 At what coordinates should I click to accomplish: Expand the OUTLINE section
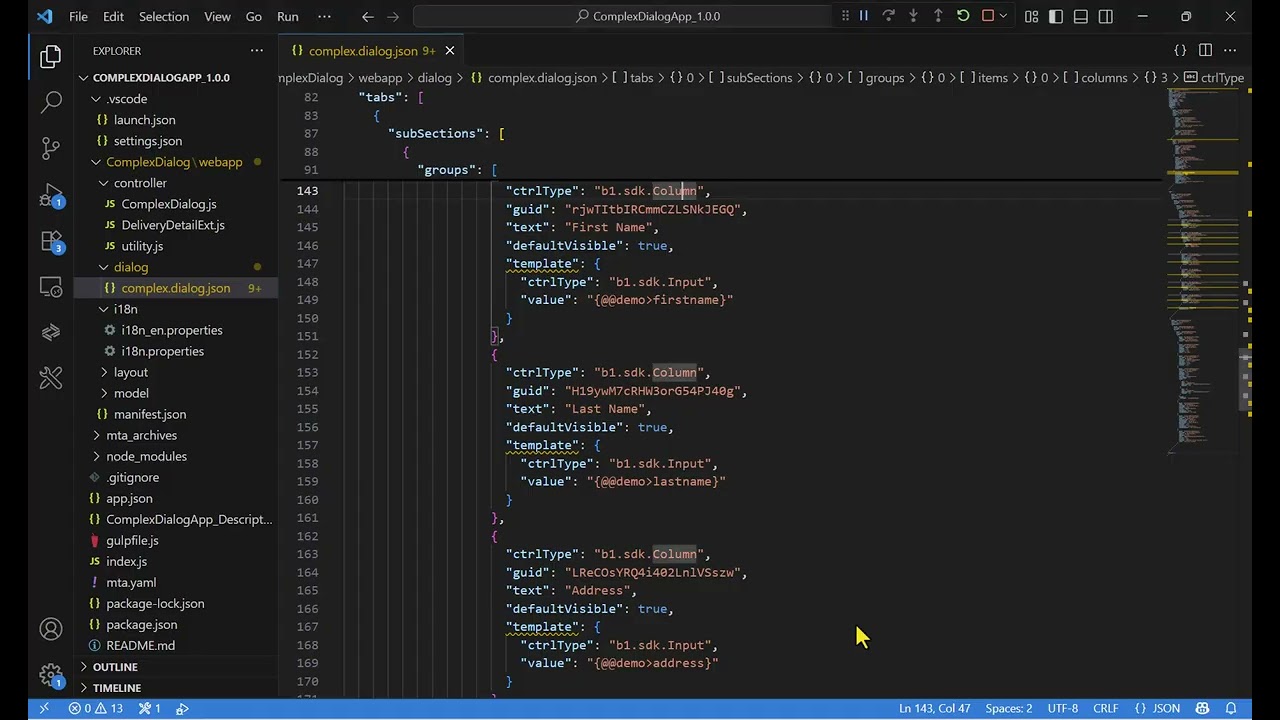[x=176, y=667]
